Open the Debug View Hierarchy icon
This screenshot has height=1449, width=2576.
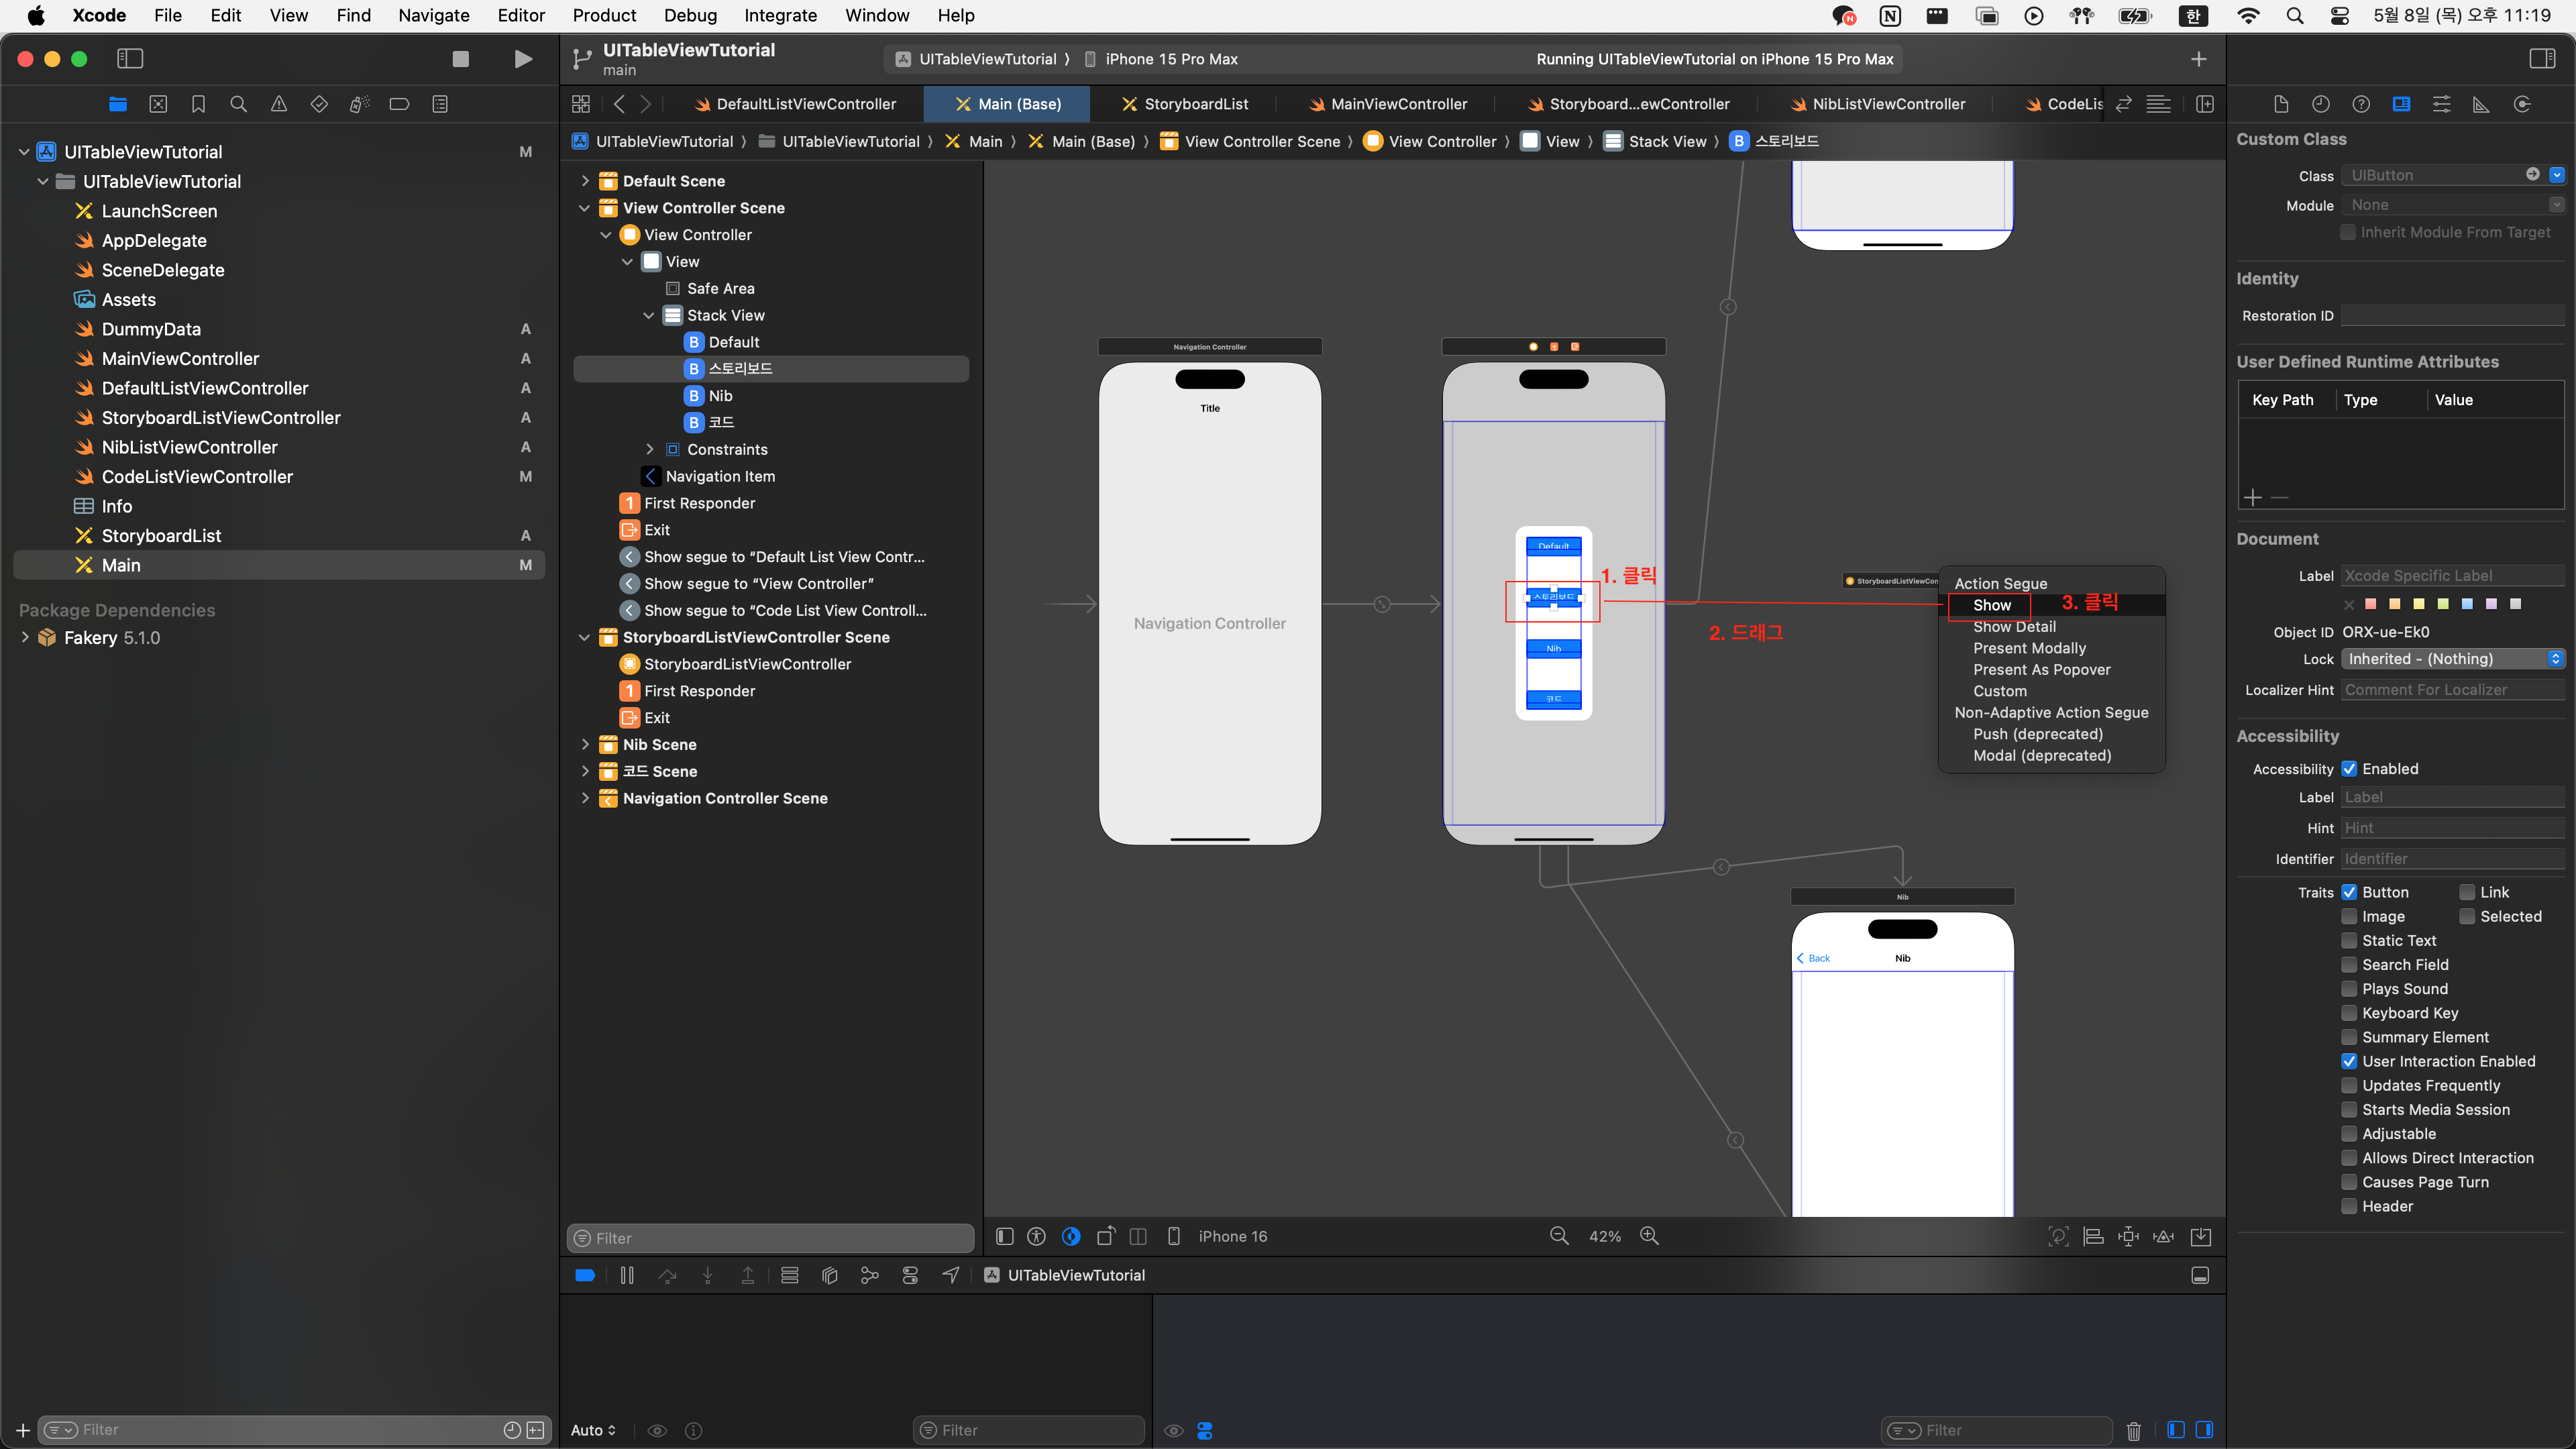click(x=829, y=1275)
